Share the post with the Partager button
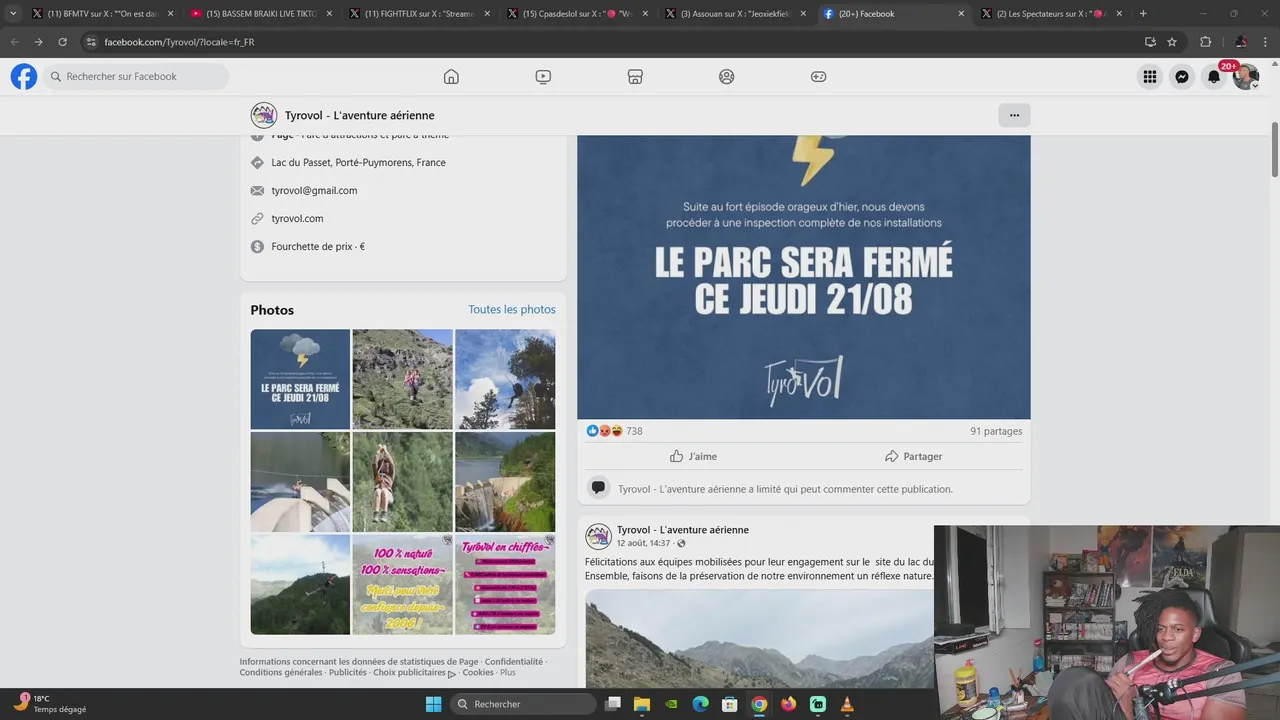This screenshot has height=720, width=1280. coord(913,456)
